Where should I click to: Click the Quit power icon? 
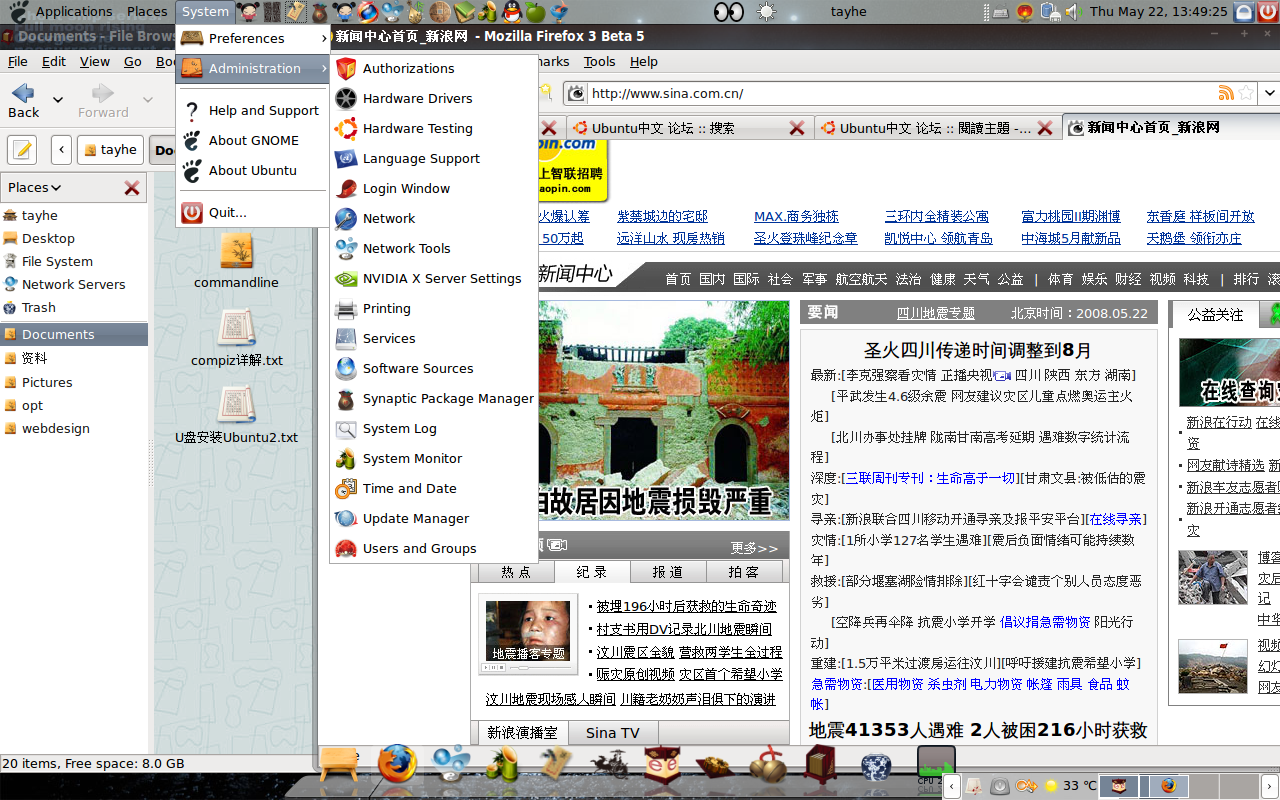pyautogui.click(x=192, y=212)
